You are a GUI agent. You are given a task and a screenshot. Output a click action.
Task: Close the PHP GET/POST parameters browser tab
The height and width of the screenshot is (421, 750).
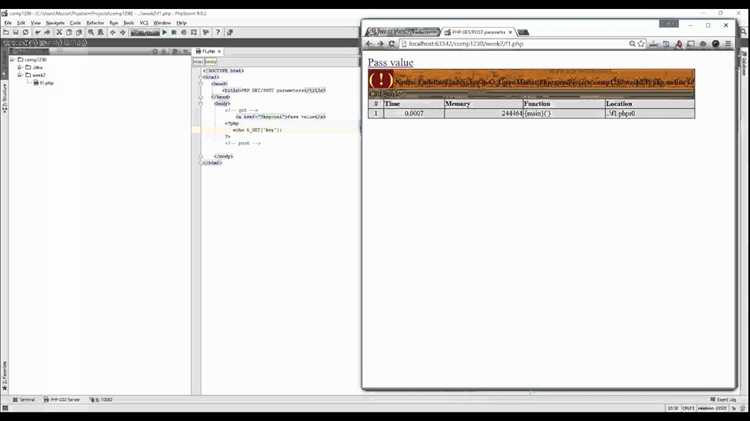coord(510,32)
